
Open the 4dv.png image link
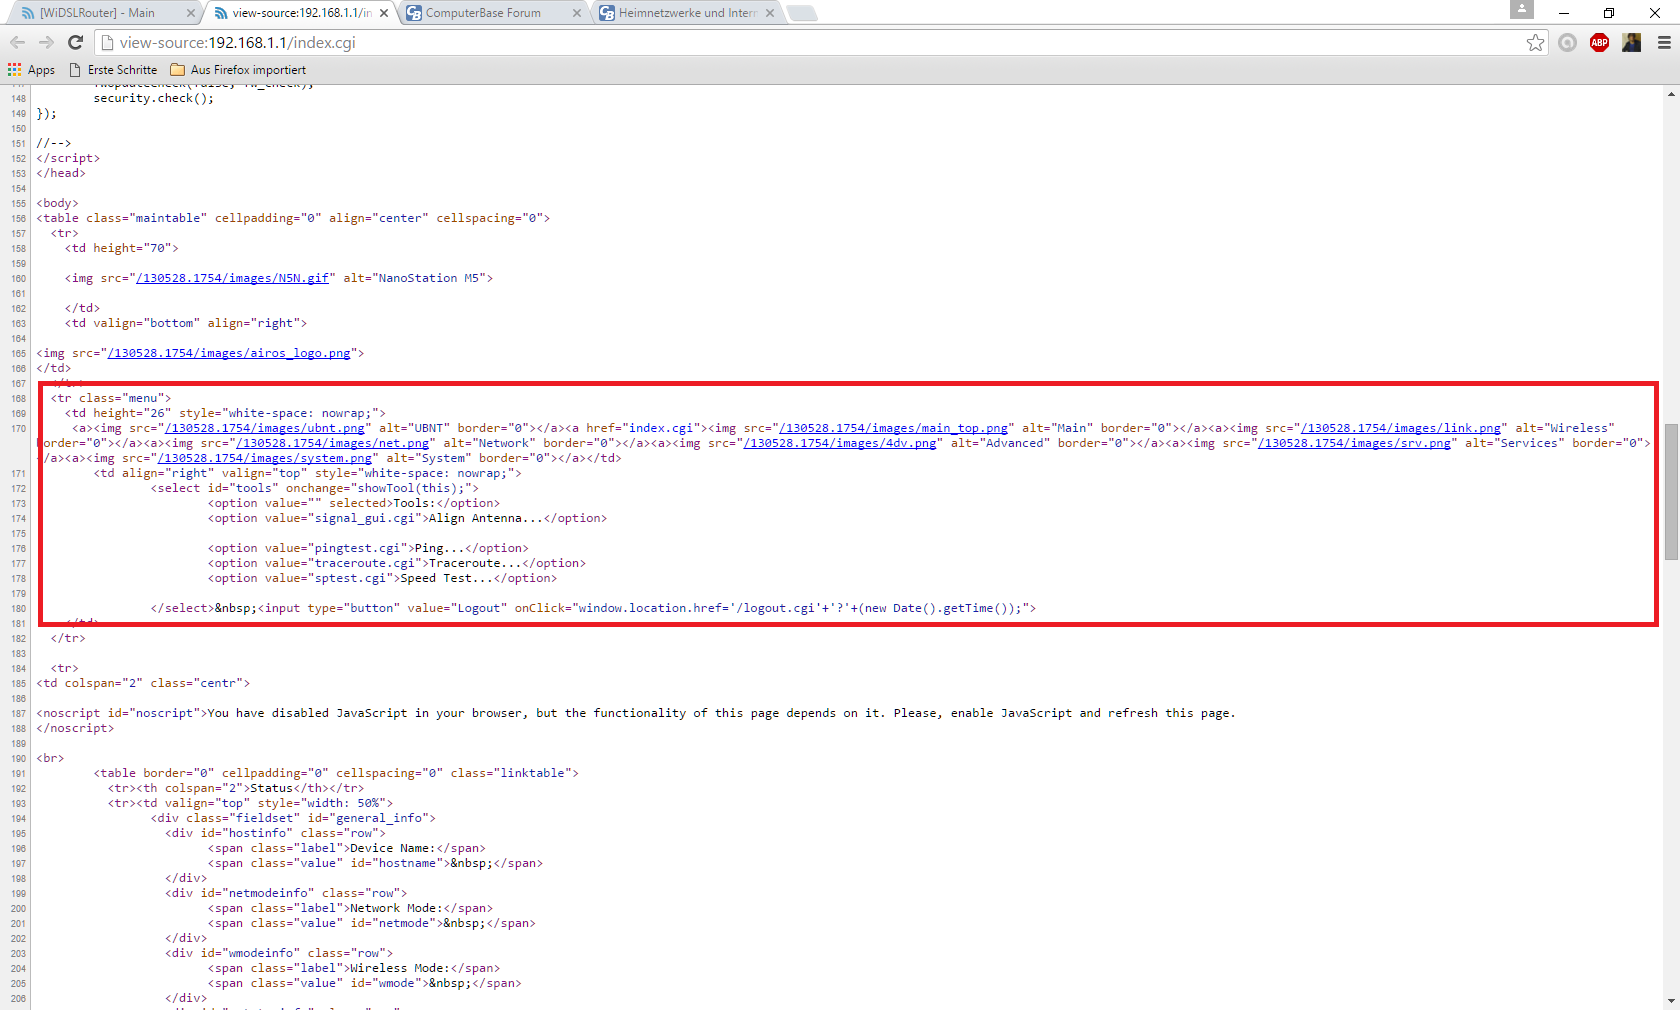coord(840,443)
